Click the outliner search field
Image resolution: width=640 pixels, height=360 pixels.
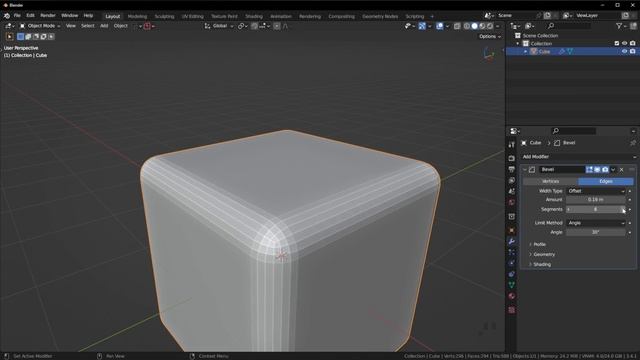[x=569, y=26]
